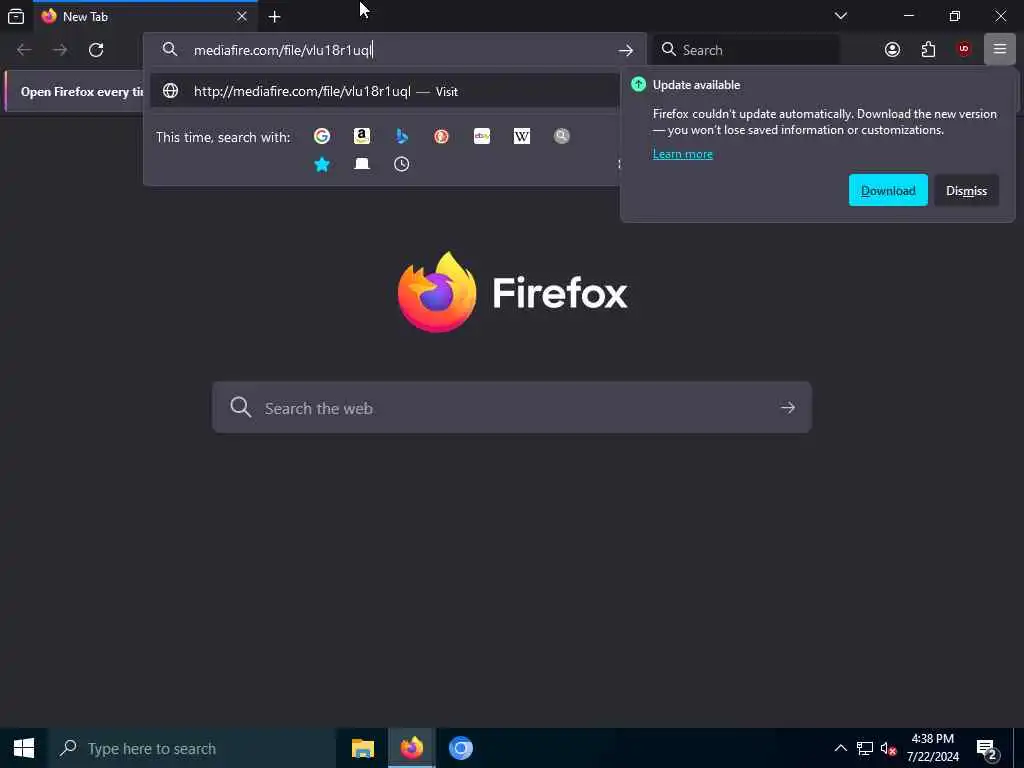Open the Firefox application menu
Viewport: 1024px width, 768px height.
click(999, 50)
